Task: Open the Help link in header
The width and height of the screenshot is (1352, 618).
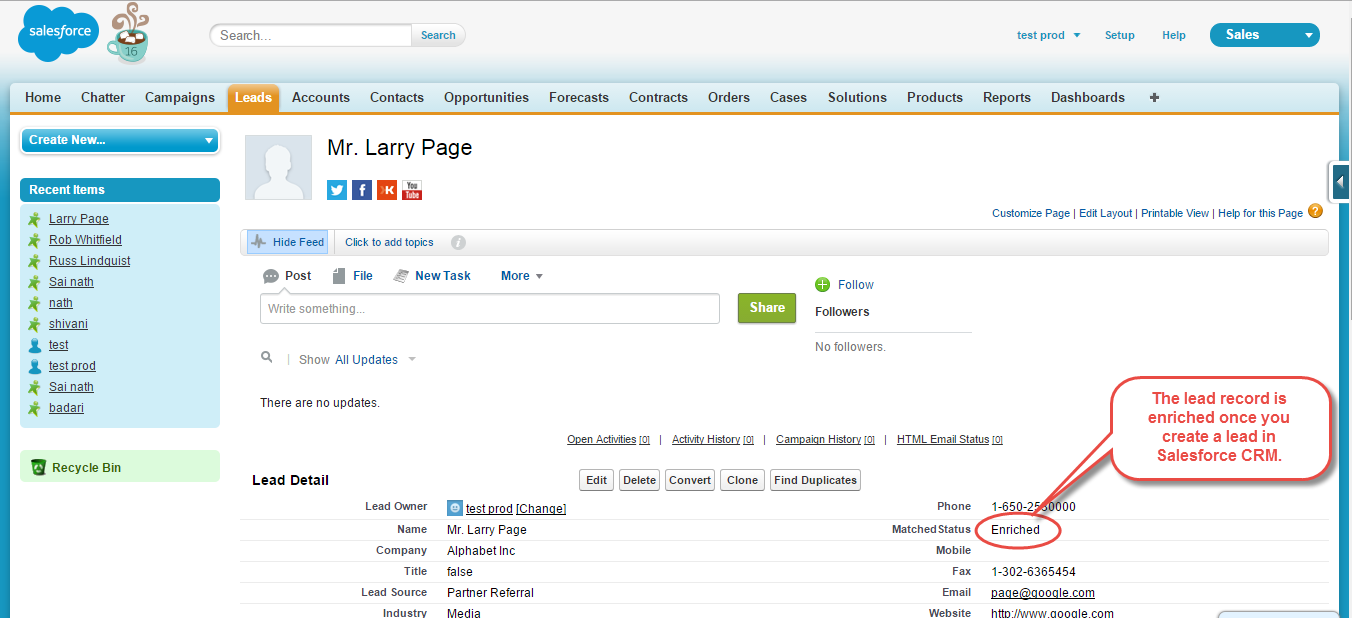Action: click(1174, 35)
